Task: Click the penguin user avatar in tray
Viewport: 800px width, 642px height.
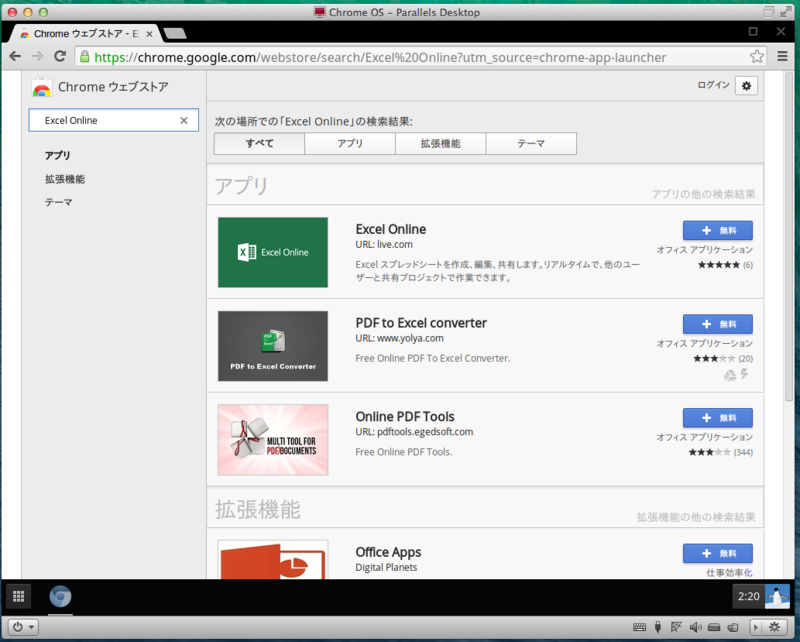Action: [777, 596]
